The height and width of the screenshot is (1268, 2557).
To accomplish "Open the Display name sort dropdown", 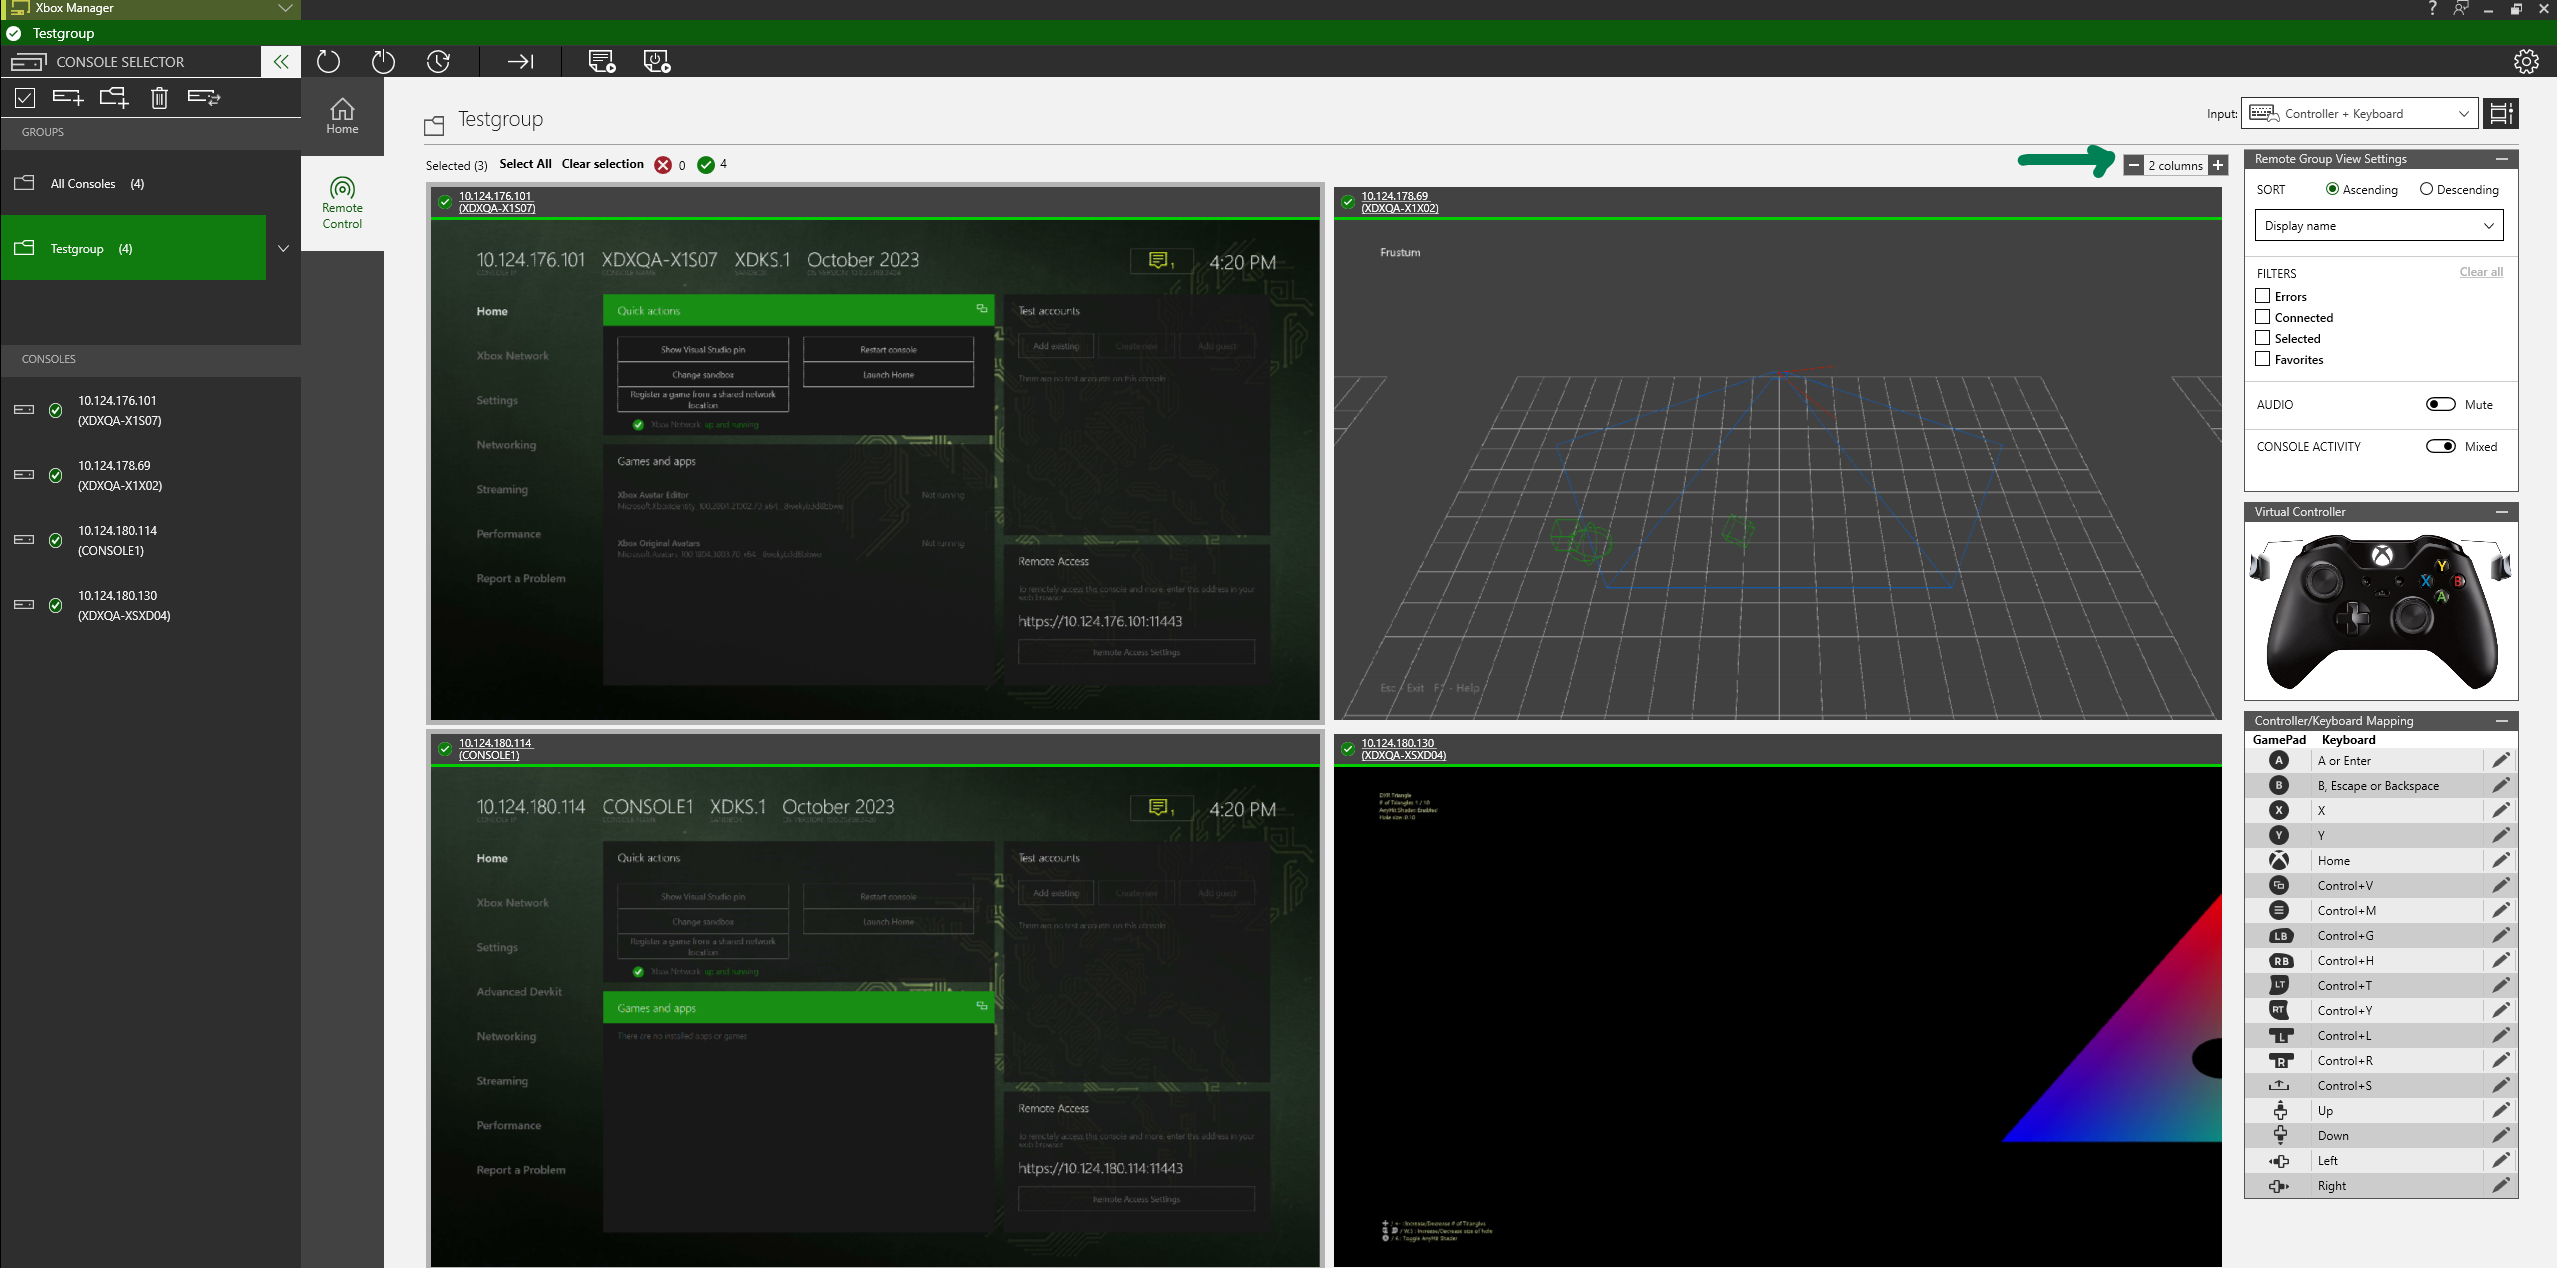I will pyautogui.click(x=2379, y=226).
